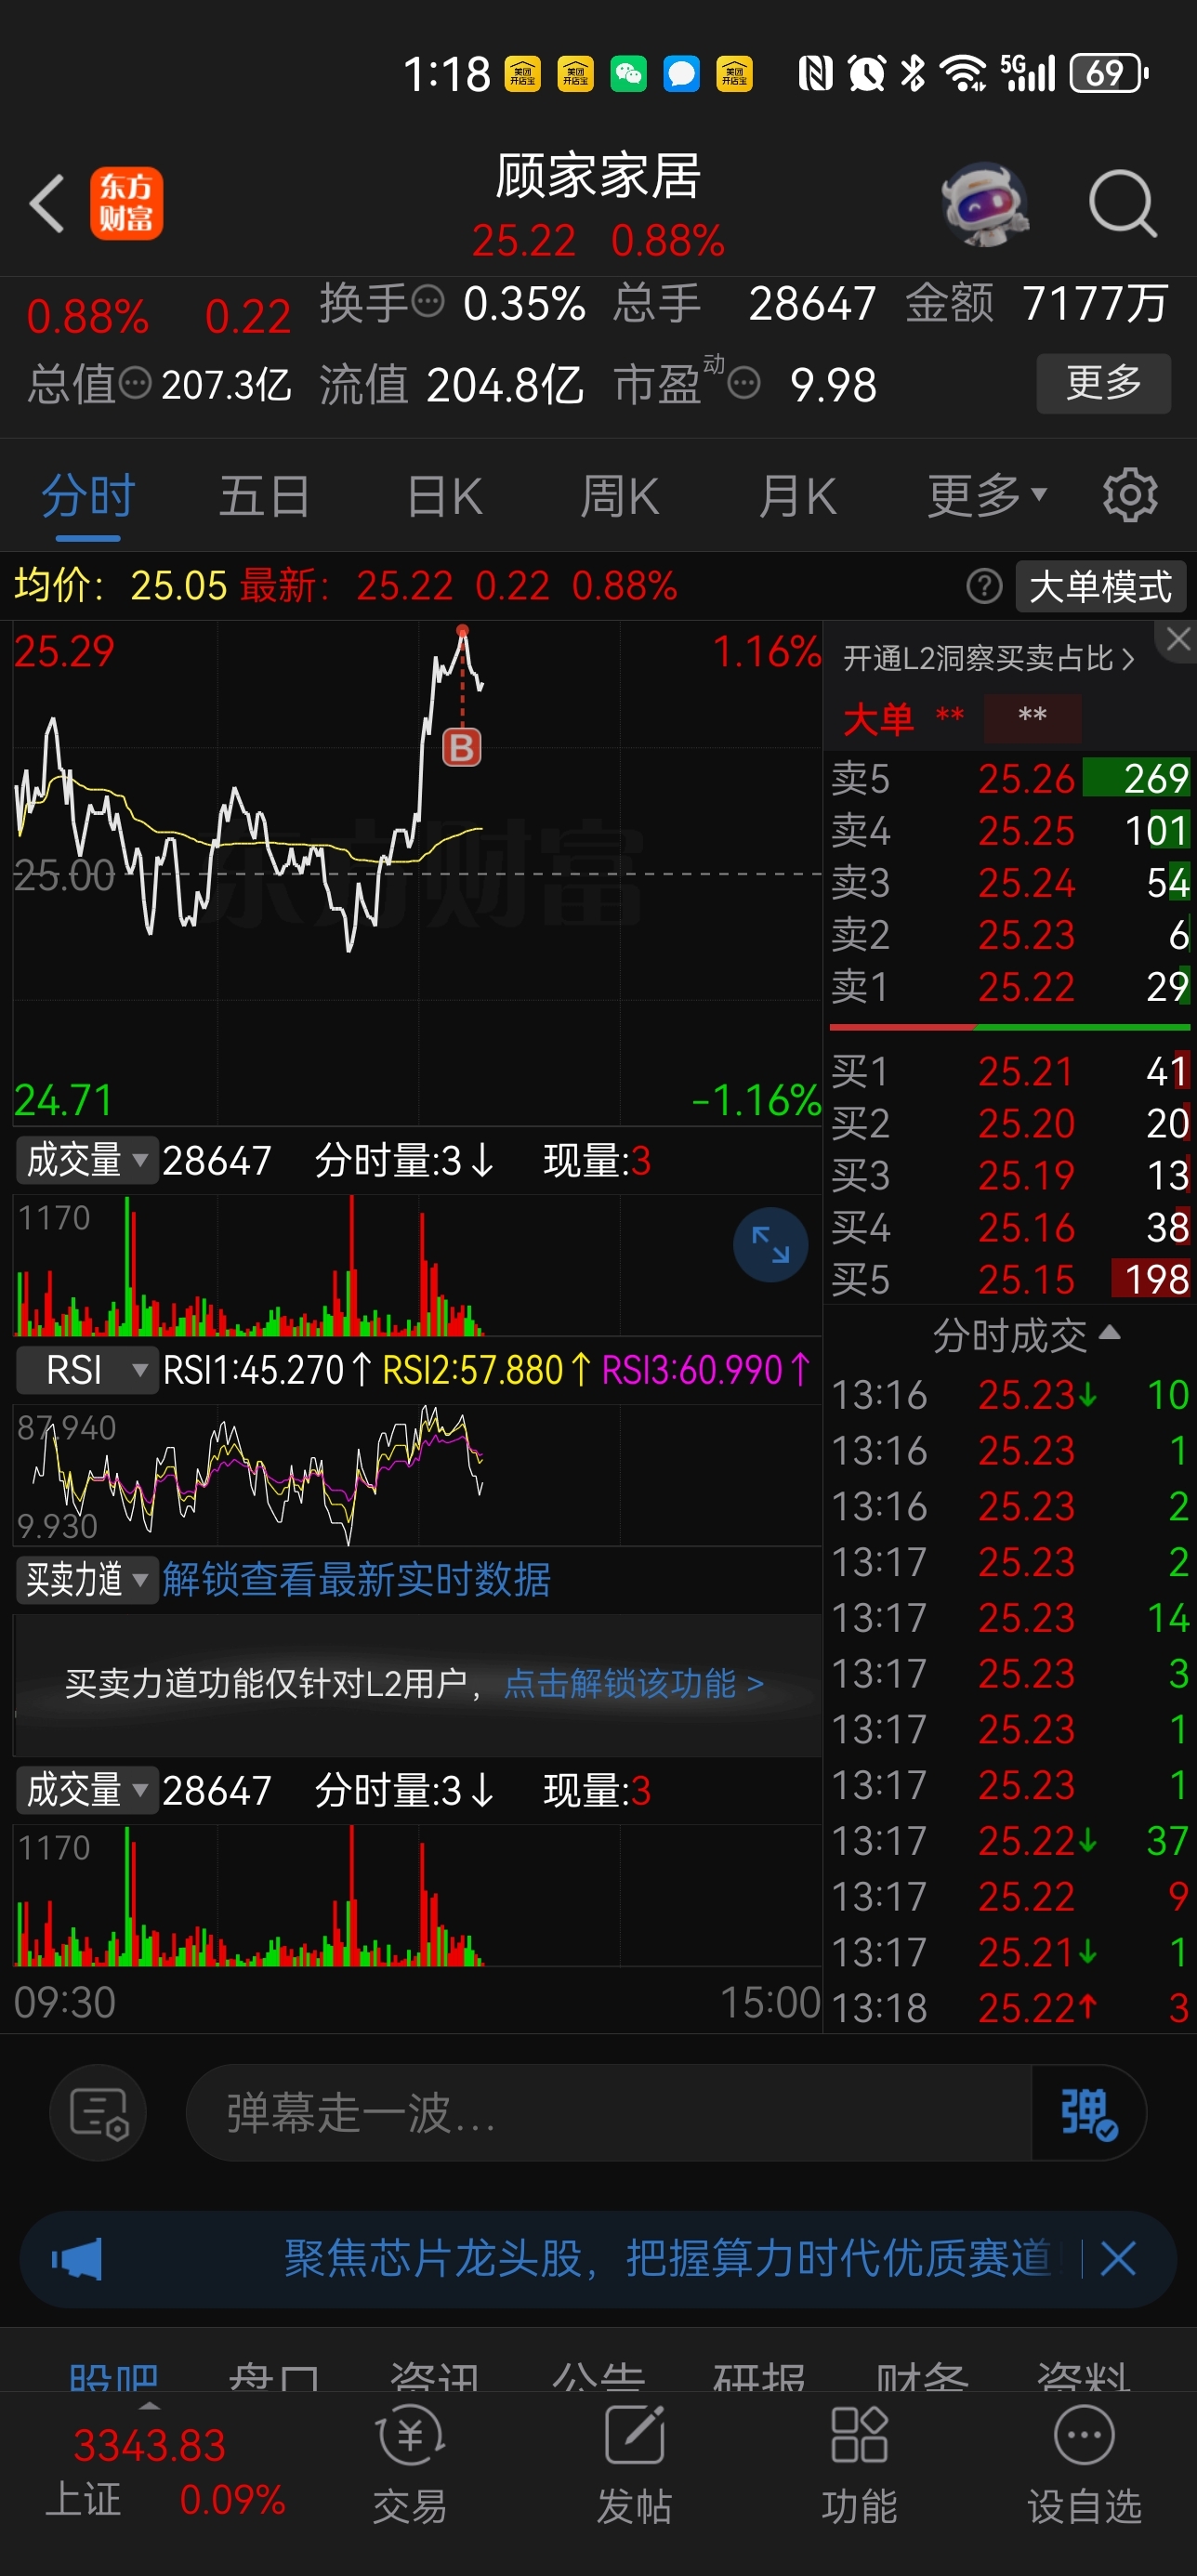1197x2576 pixels.
Task: Tap buy/sell ratio bar under 卖1
Action: click(x=1009, y=1027)
